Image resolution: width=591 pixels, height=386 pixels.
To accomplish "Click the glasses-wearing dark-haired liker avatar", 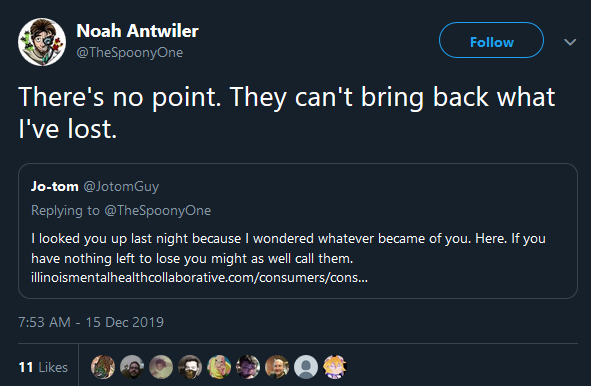I will coord(248,367).
